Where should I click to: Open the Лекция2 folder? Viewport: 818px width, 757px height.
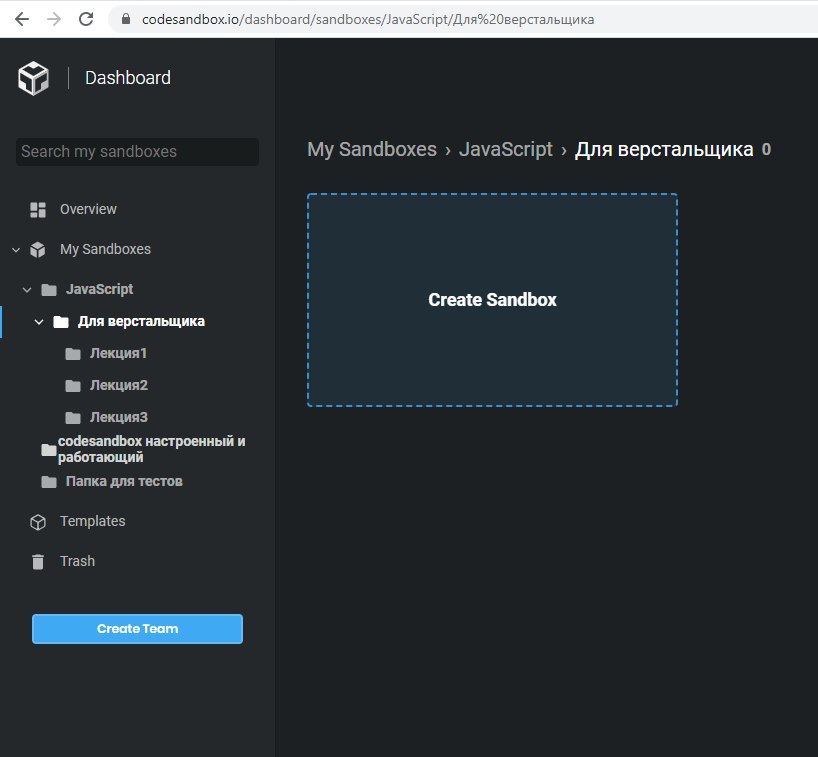119,385
